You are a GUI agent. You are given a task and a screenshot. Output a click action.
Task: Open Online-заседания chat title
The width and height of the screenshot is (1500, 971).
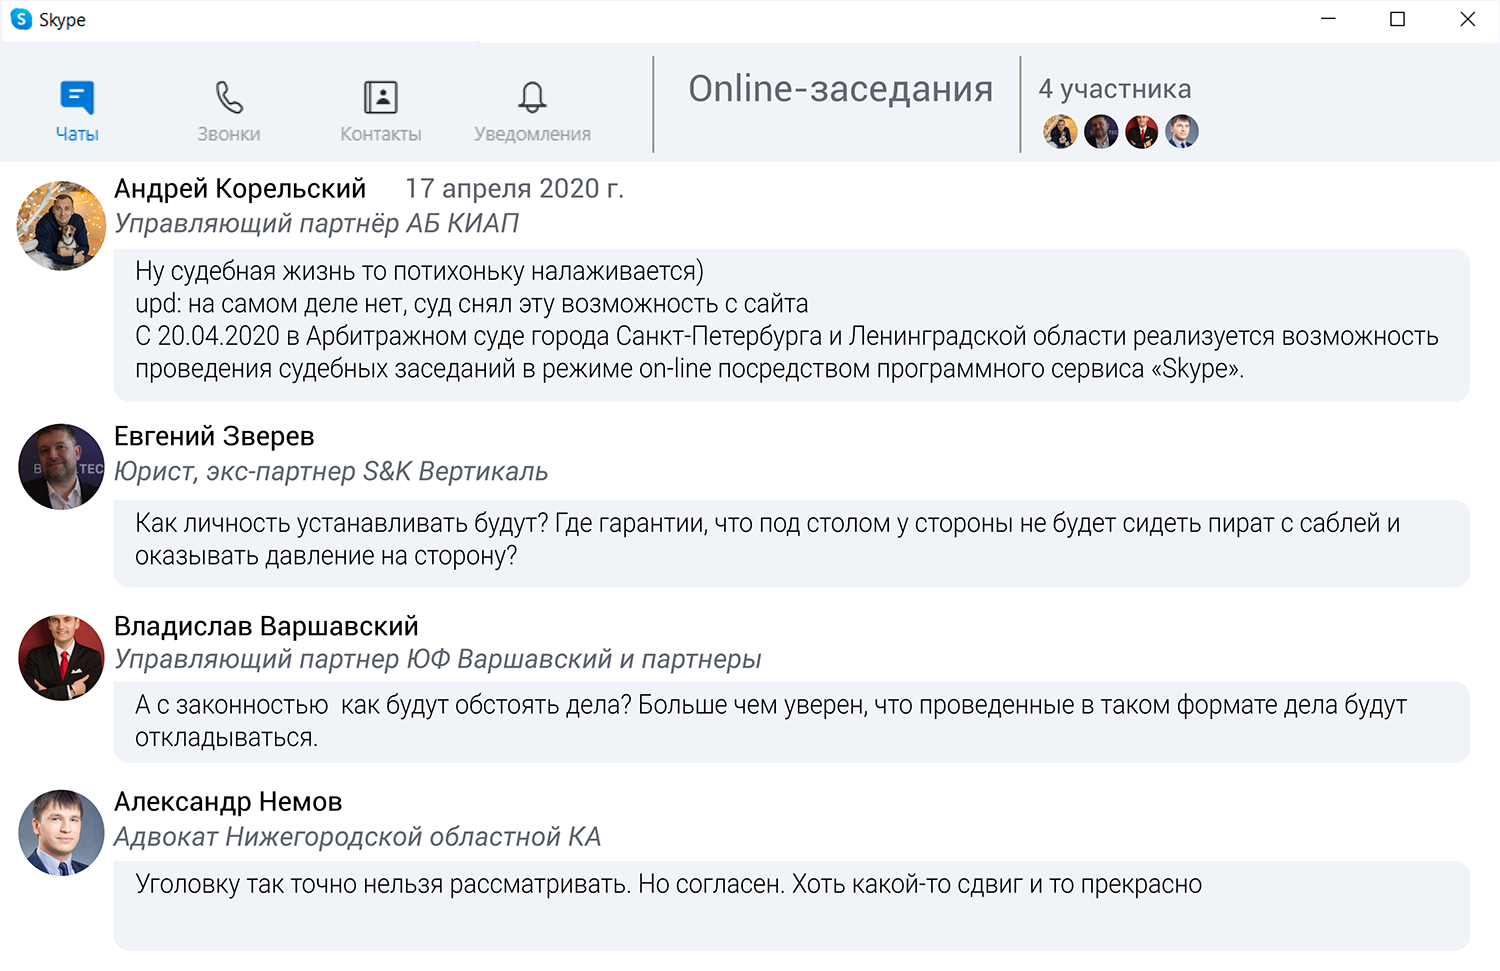[x=840, y=89]
